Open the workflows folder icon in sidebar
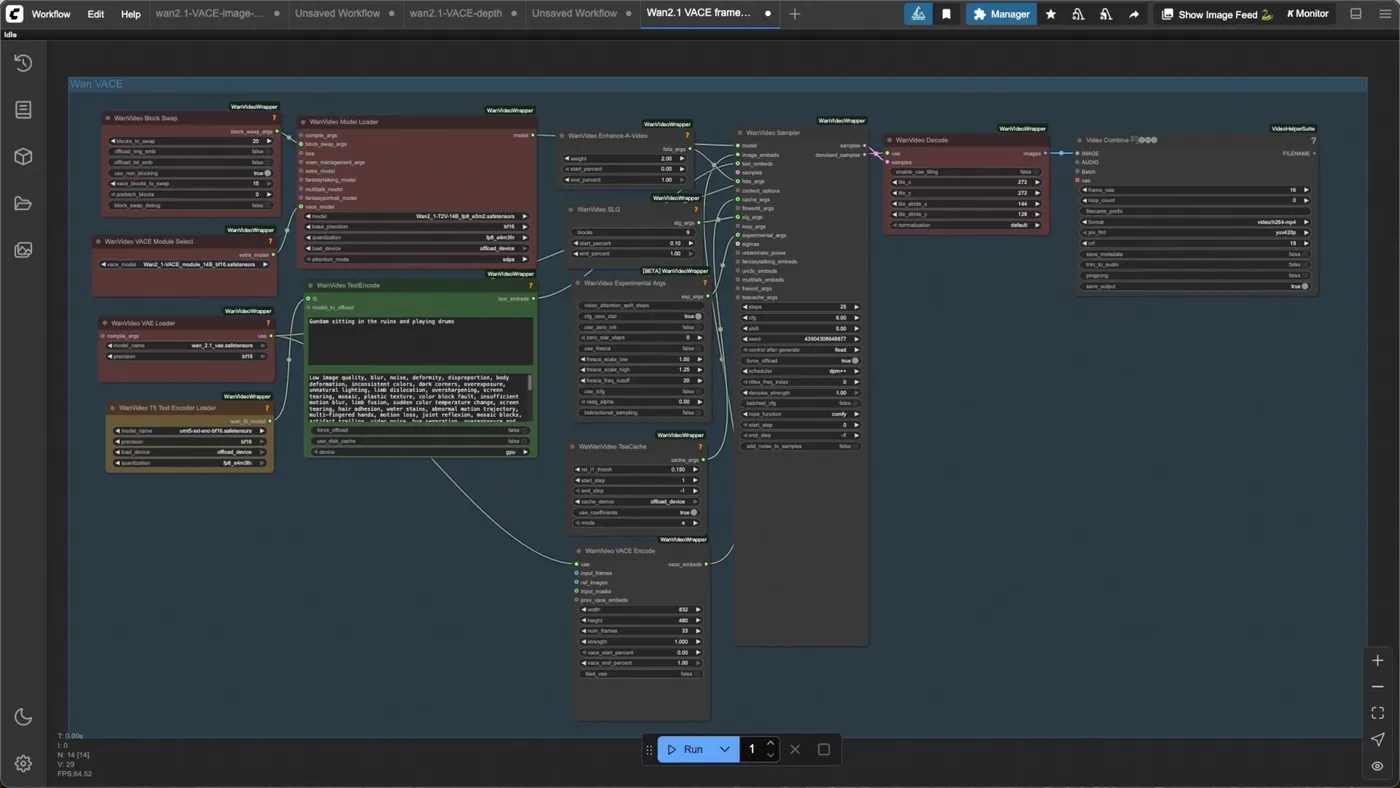Viewport: 1400px width, 788px height. point(23,204)
